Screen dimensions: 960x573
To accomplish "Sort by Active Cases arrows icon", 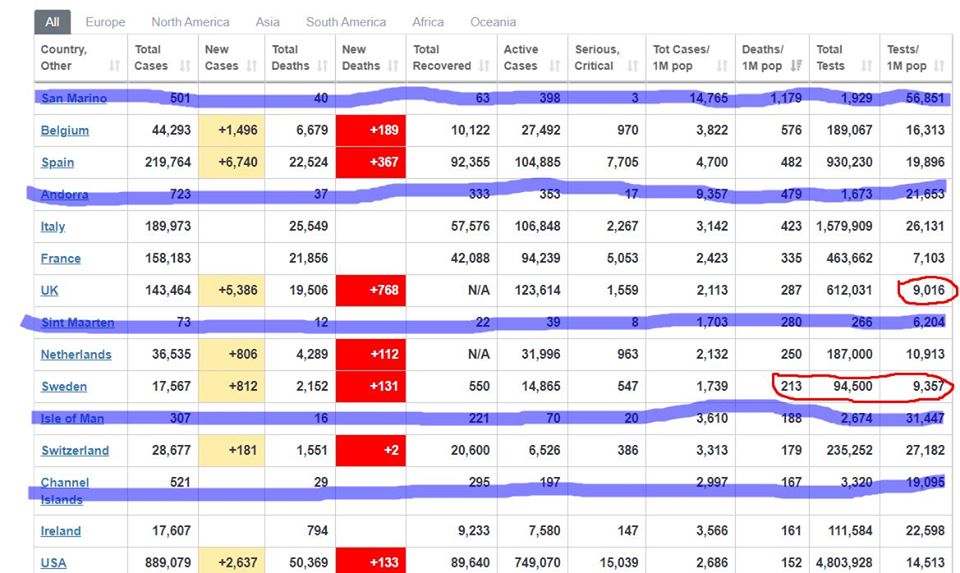I will [x=555, y=66].
